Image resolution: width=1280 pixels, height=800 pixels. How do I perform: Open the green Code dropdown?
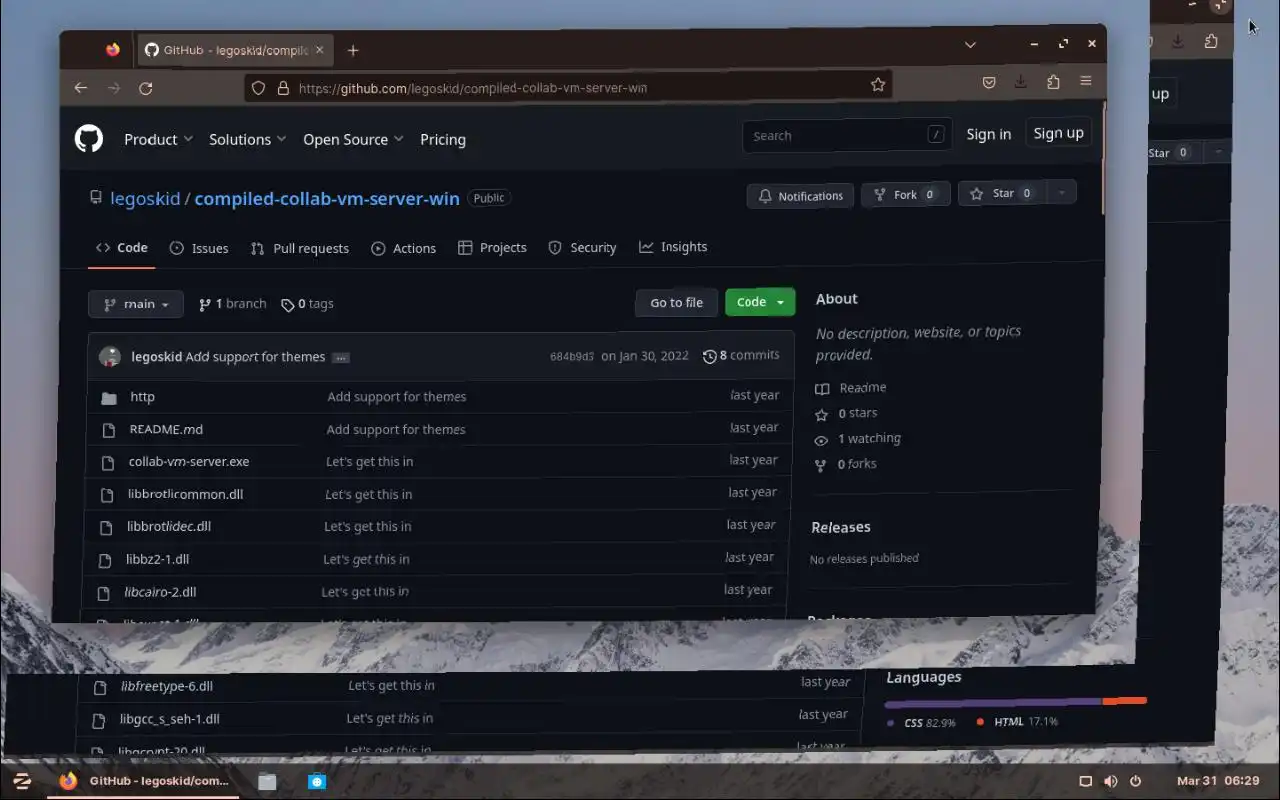[760, 301]
